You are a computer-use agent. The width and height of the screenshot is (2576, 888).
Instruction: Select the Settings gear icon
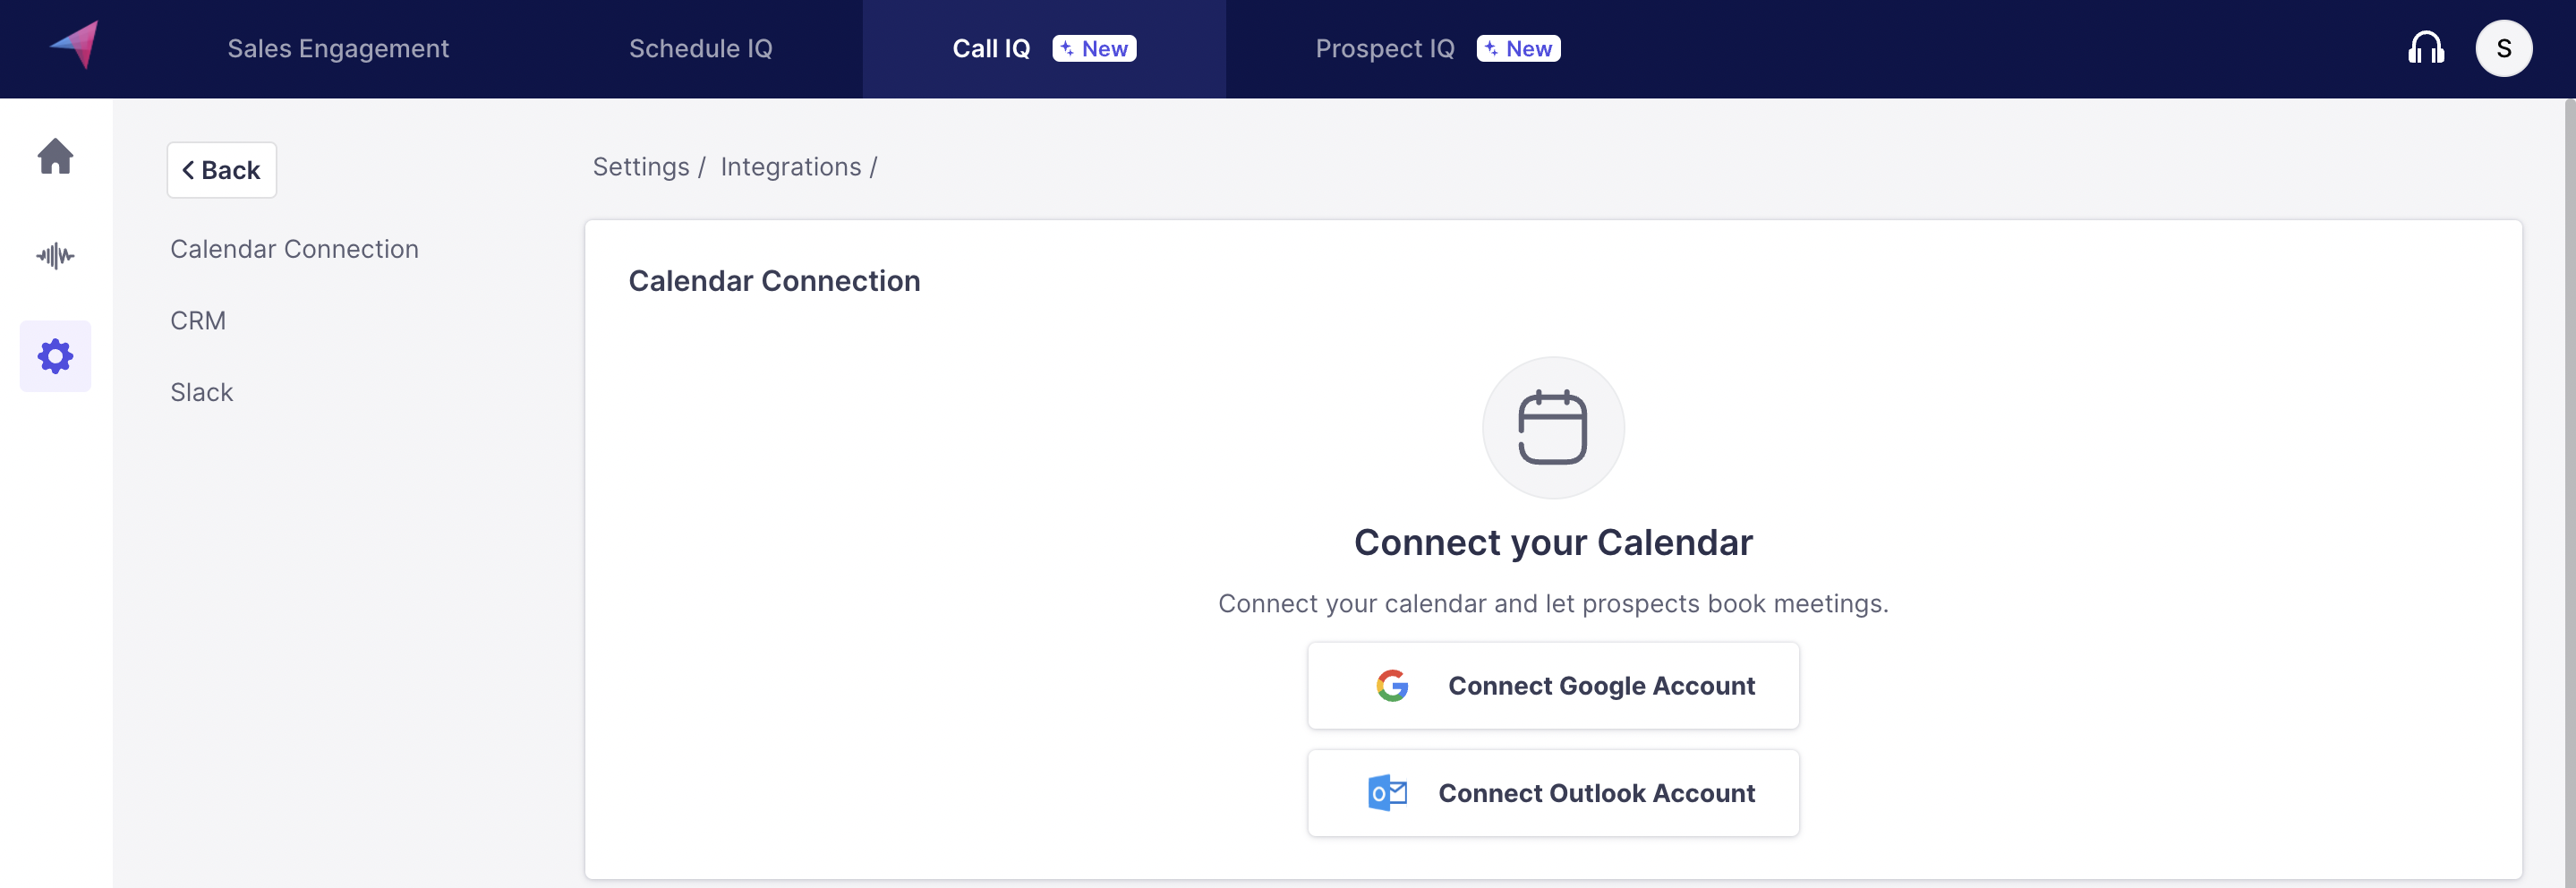(x=55, y=356)
